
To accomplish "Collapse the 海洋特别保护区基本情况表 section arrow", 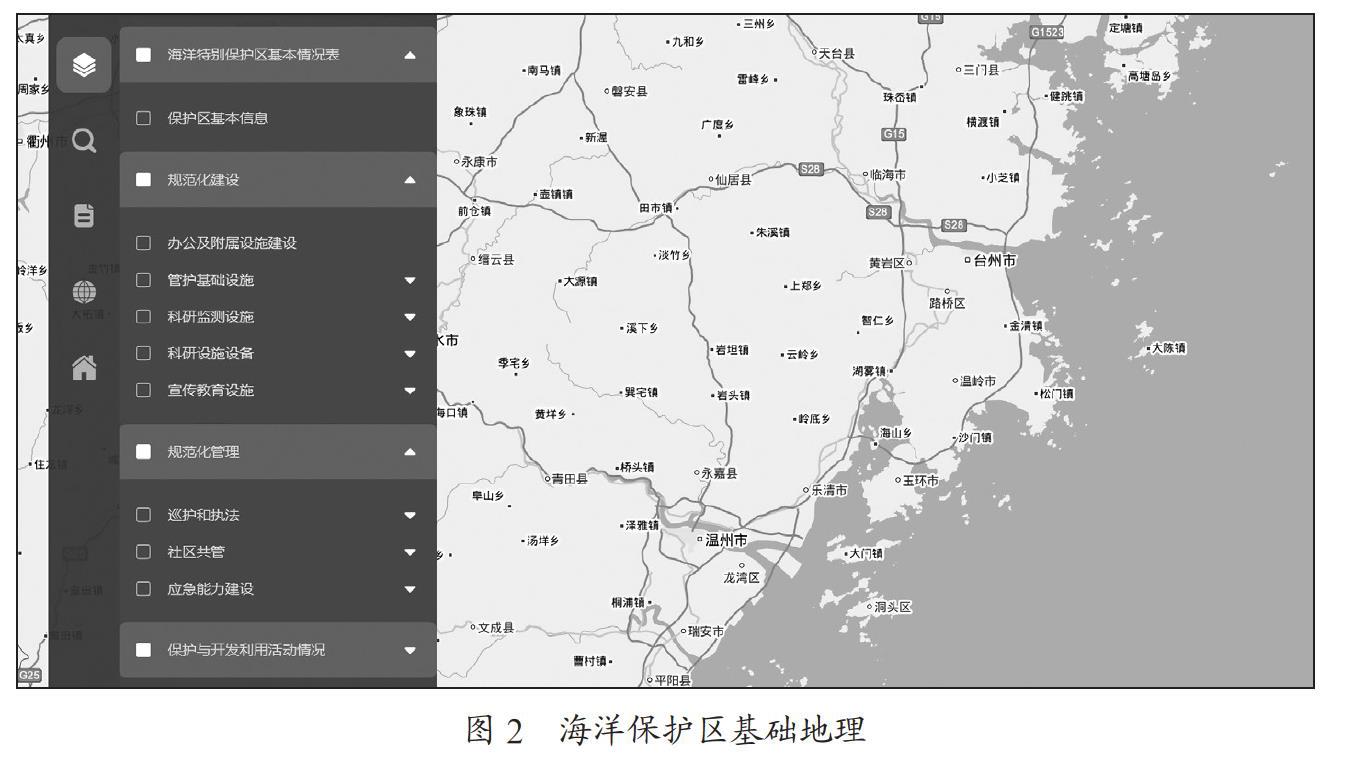I will click(410, 54).
